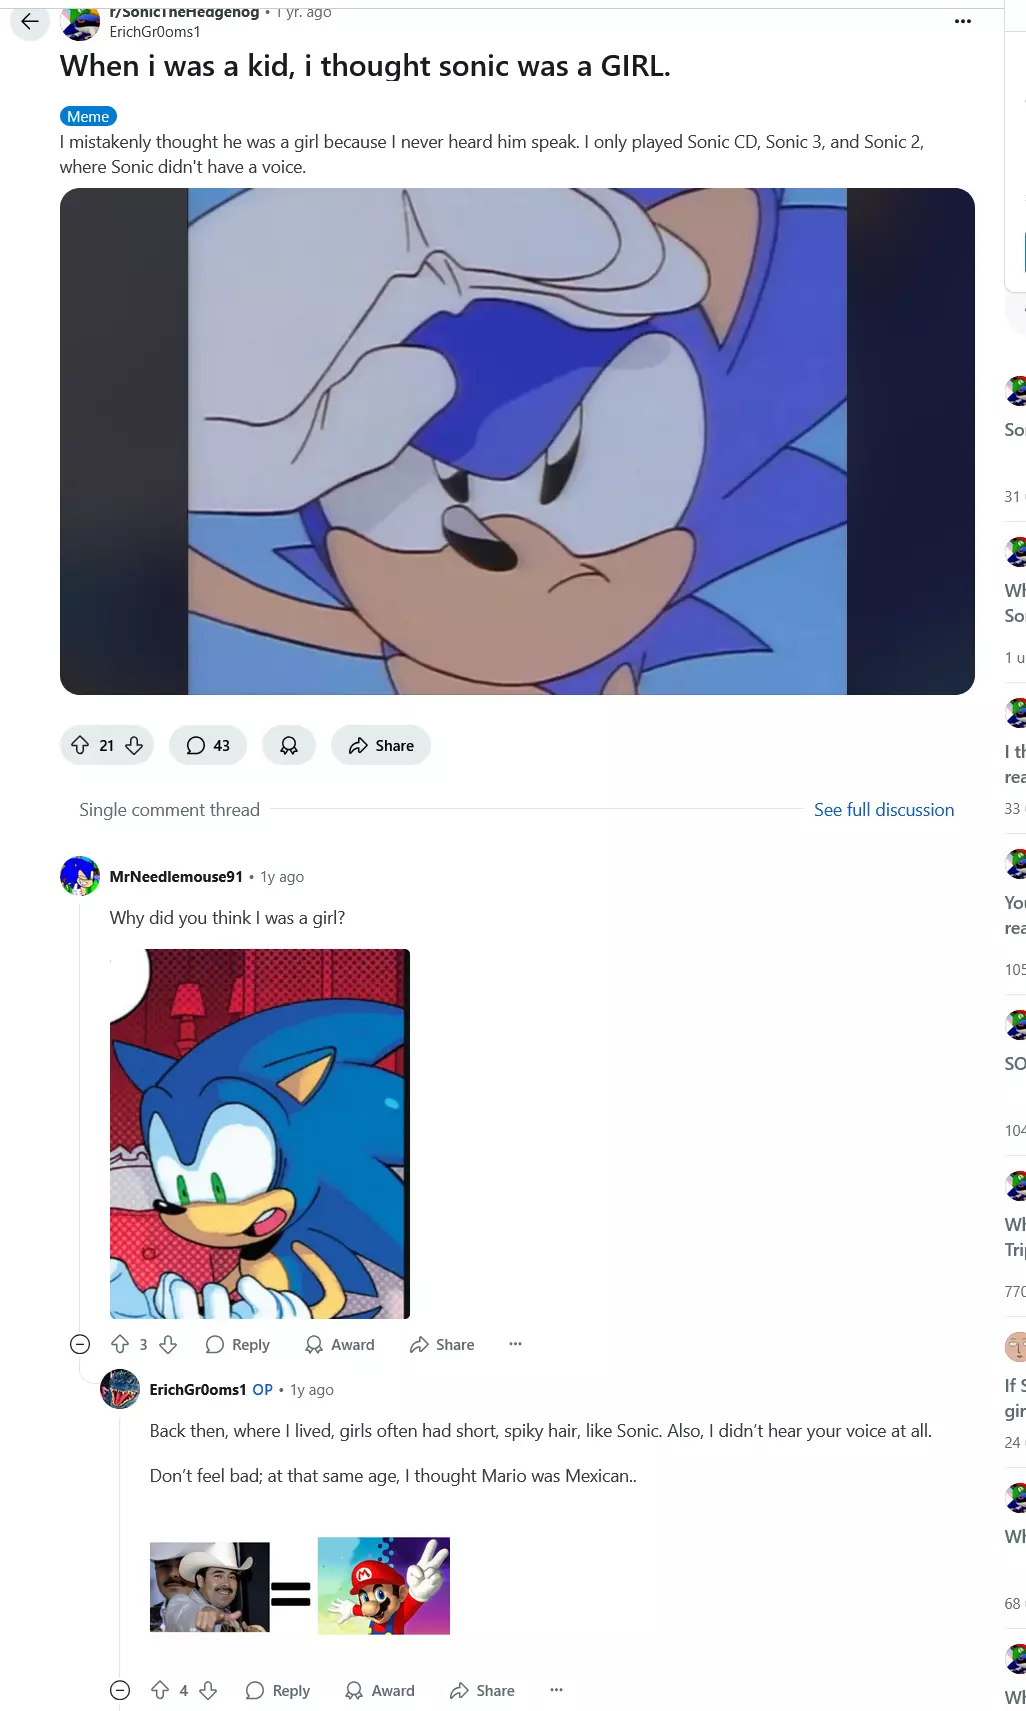This screenshot has width=1026, height=1711.
Task: Upvote the main post
Action: 80,745
